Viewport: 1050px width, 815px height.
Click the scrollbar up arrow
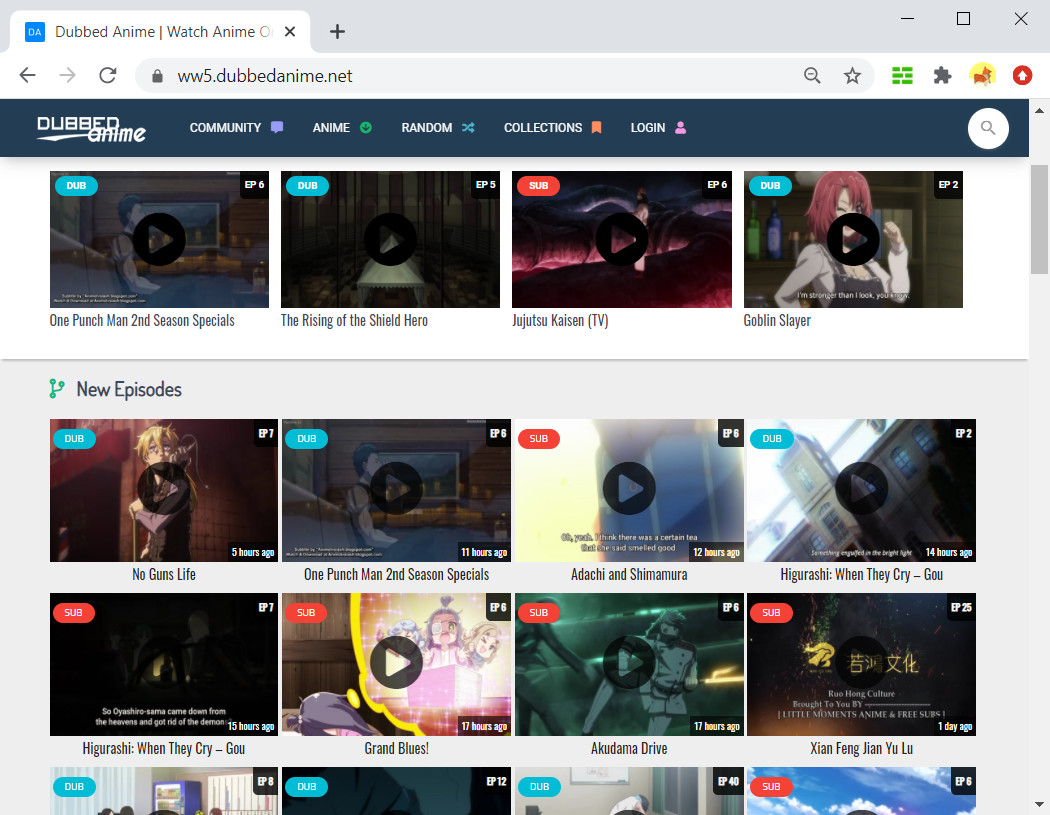(1039, 110)
